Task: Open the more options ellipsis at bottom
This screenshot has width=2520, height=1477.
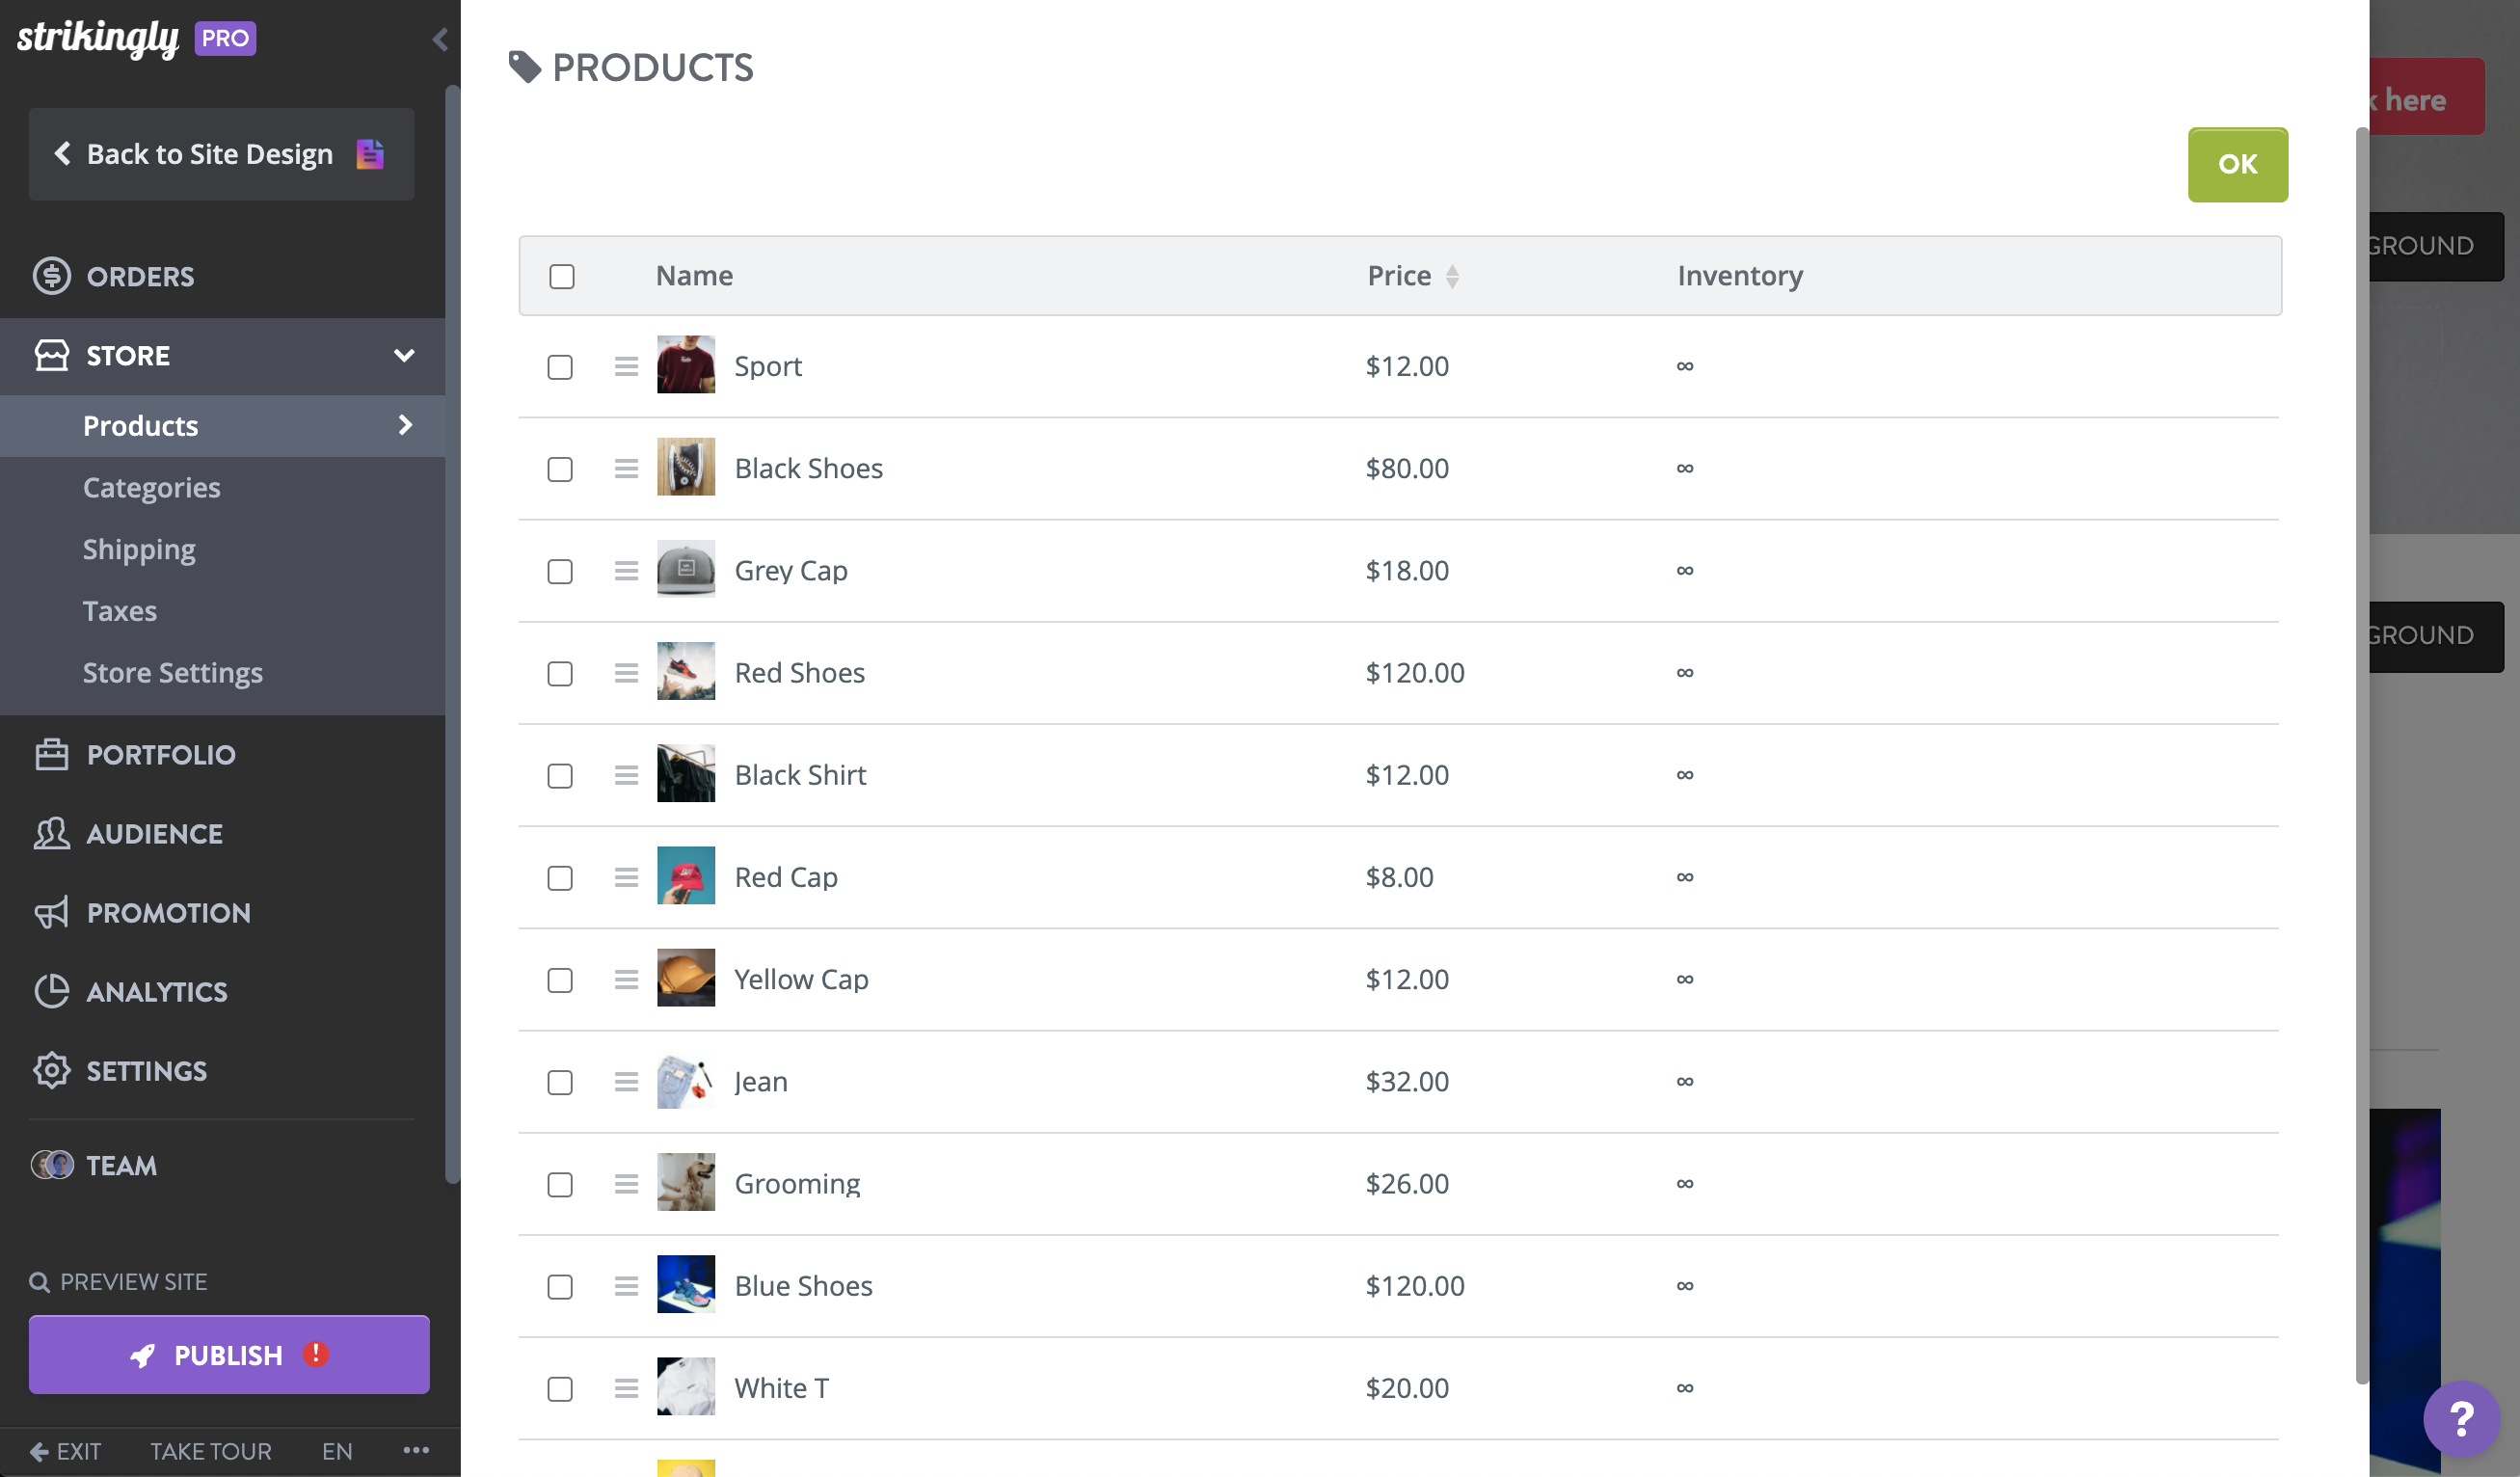Action: [x=416, y=1450]
